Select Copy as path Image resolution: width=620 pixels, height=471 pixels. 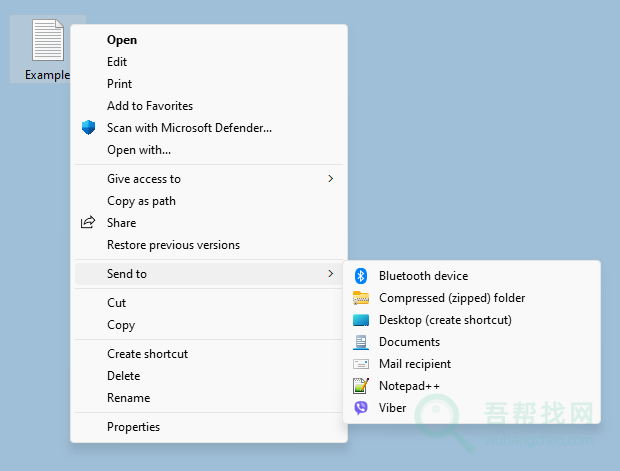click(141, 201)
